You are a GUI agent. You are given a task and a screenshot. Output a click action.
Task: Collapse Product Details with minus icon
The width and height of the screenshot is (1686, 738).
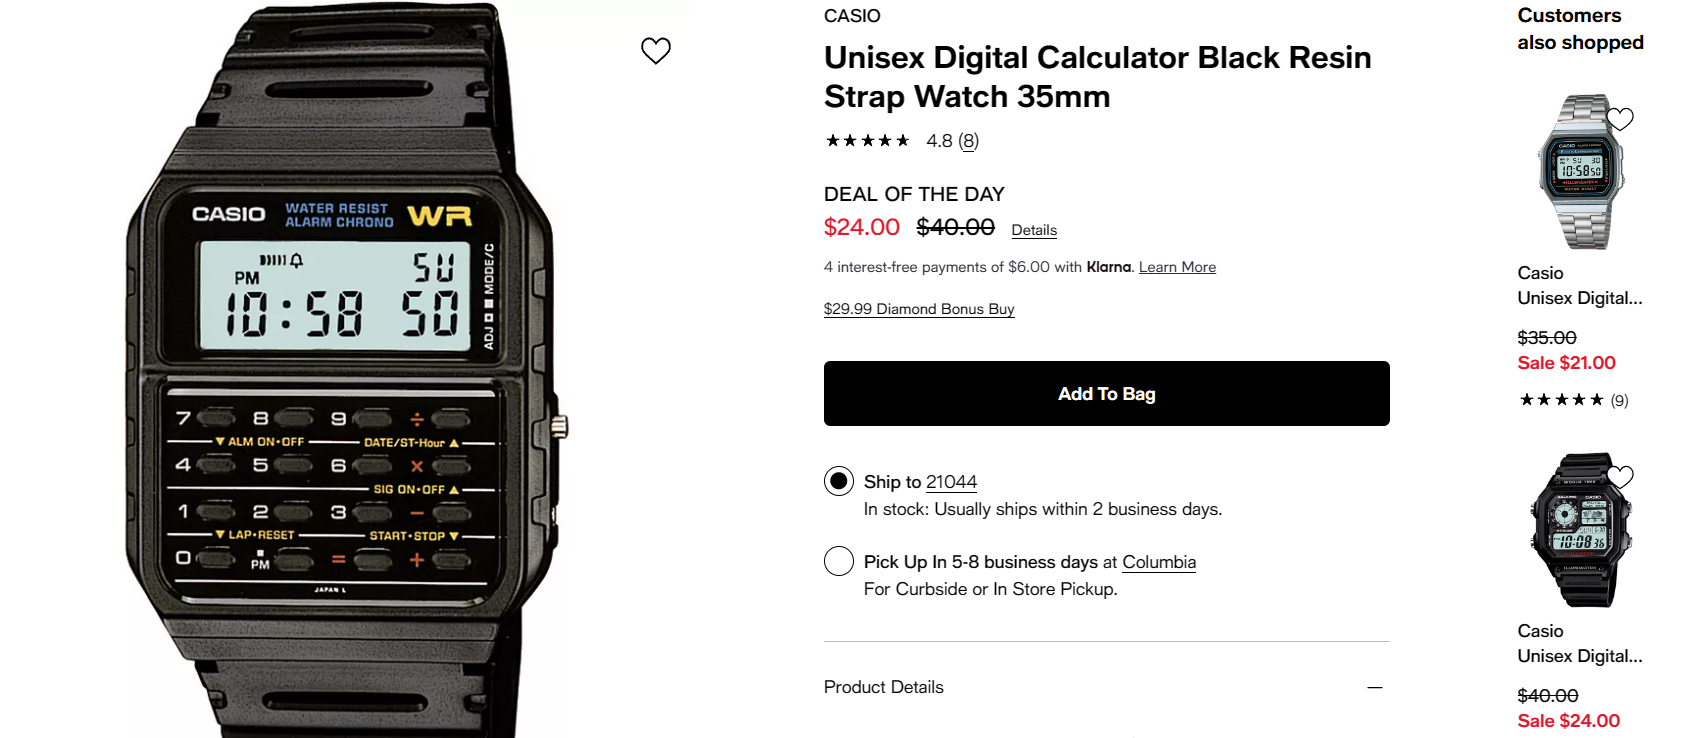tap(1375, 687)
